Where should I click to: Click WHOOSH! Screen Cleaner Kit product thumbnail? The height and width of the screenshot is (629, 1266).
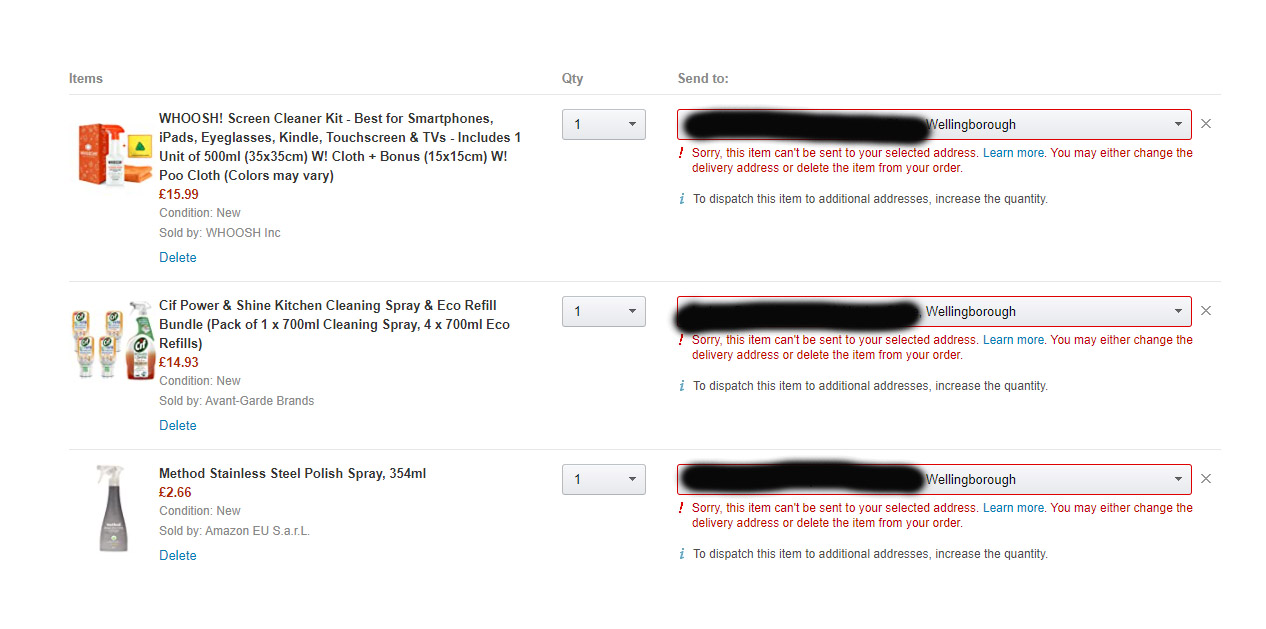(113, 154)
